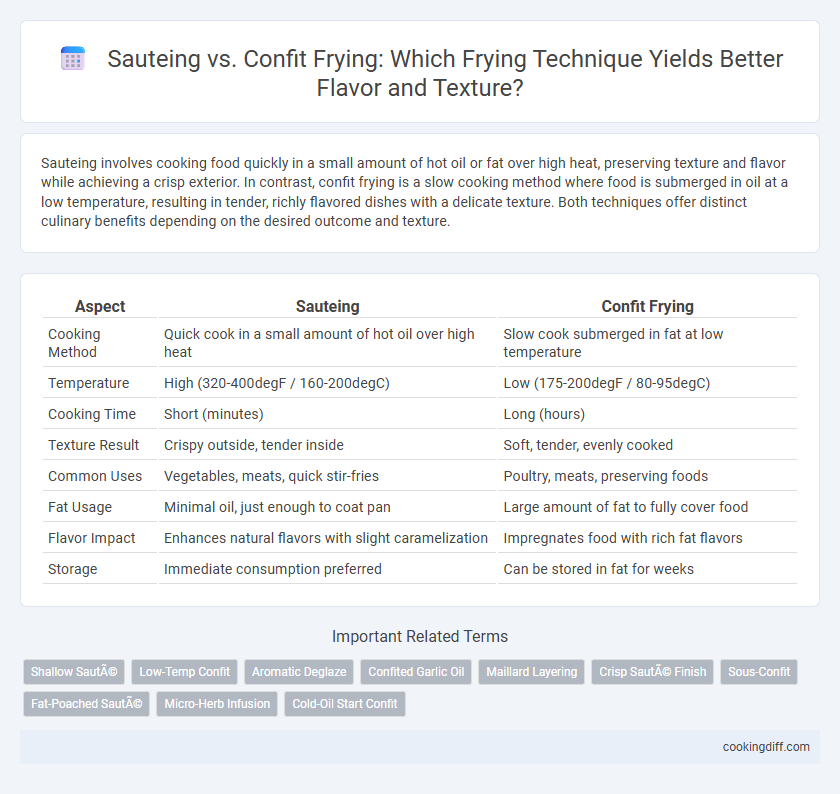Click the Important Related Terms heading

(420, 636)
